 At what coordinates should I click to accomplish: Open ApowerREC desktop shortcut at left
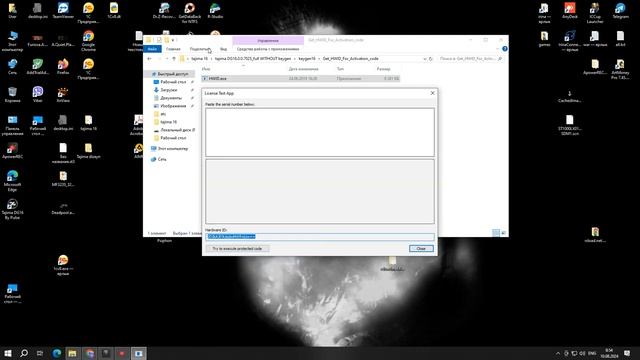click(x=12, y=150)
